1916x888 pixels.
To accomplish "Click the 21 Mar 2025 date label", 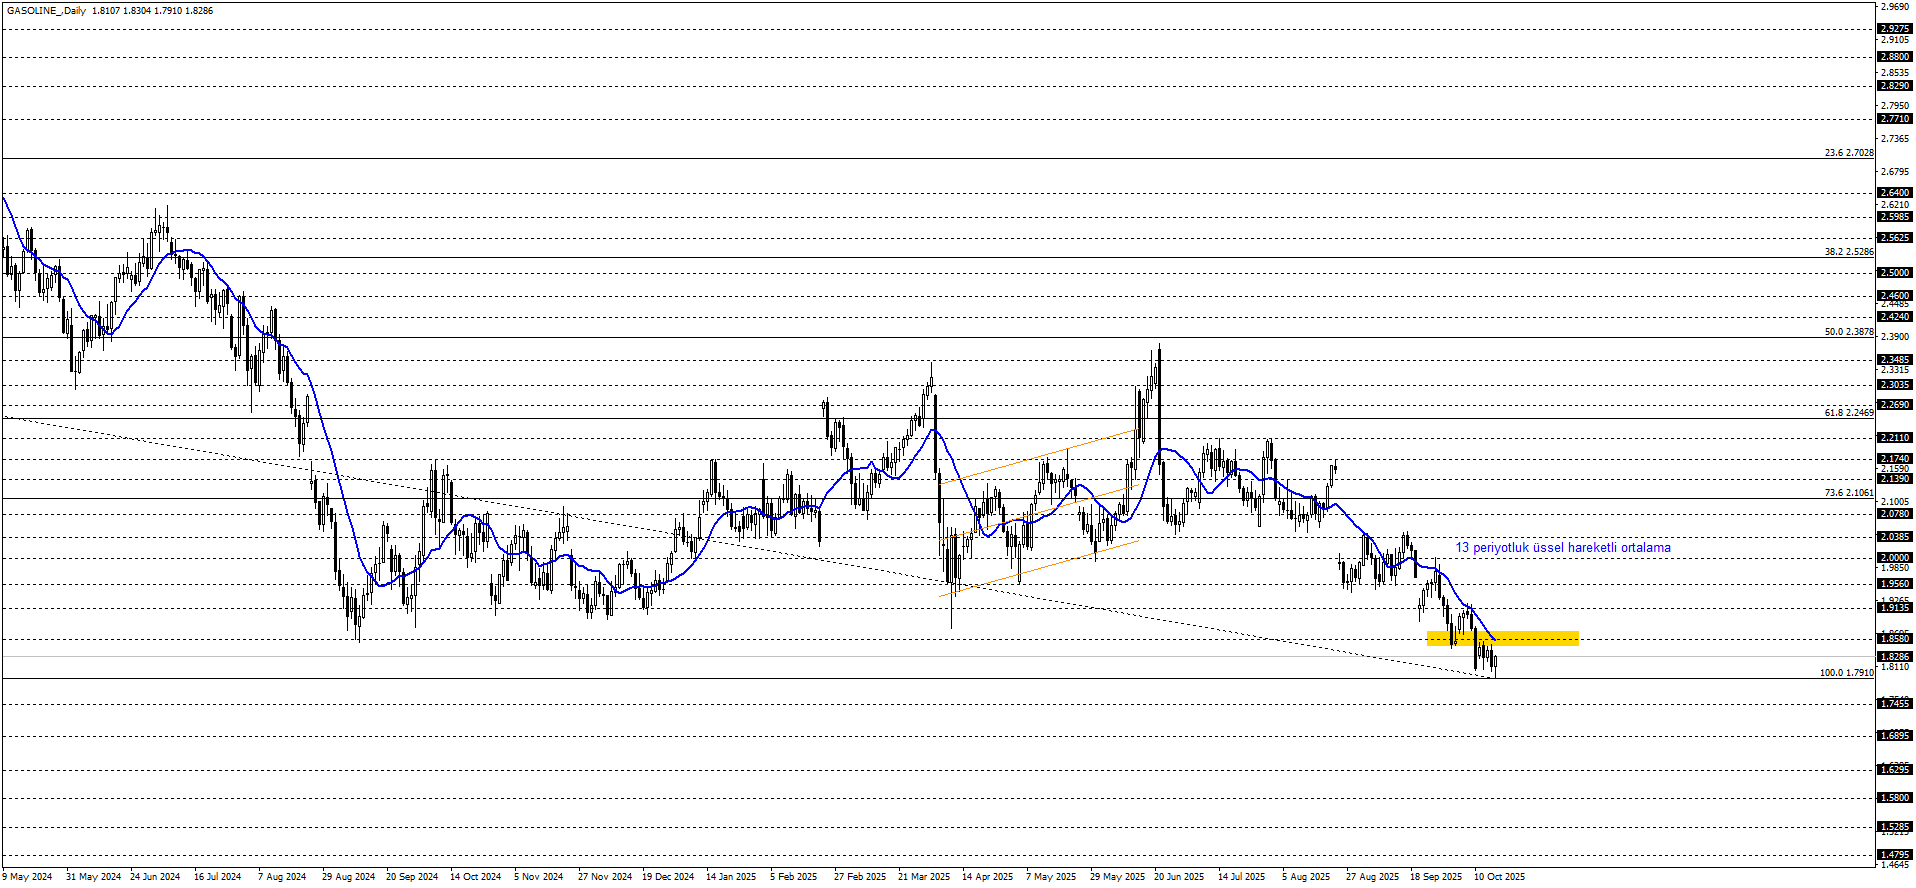I will (923, 877).
